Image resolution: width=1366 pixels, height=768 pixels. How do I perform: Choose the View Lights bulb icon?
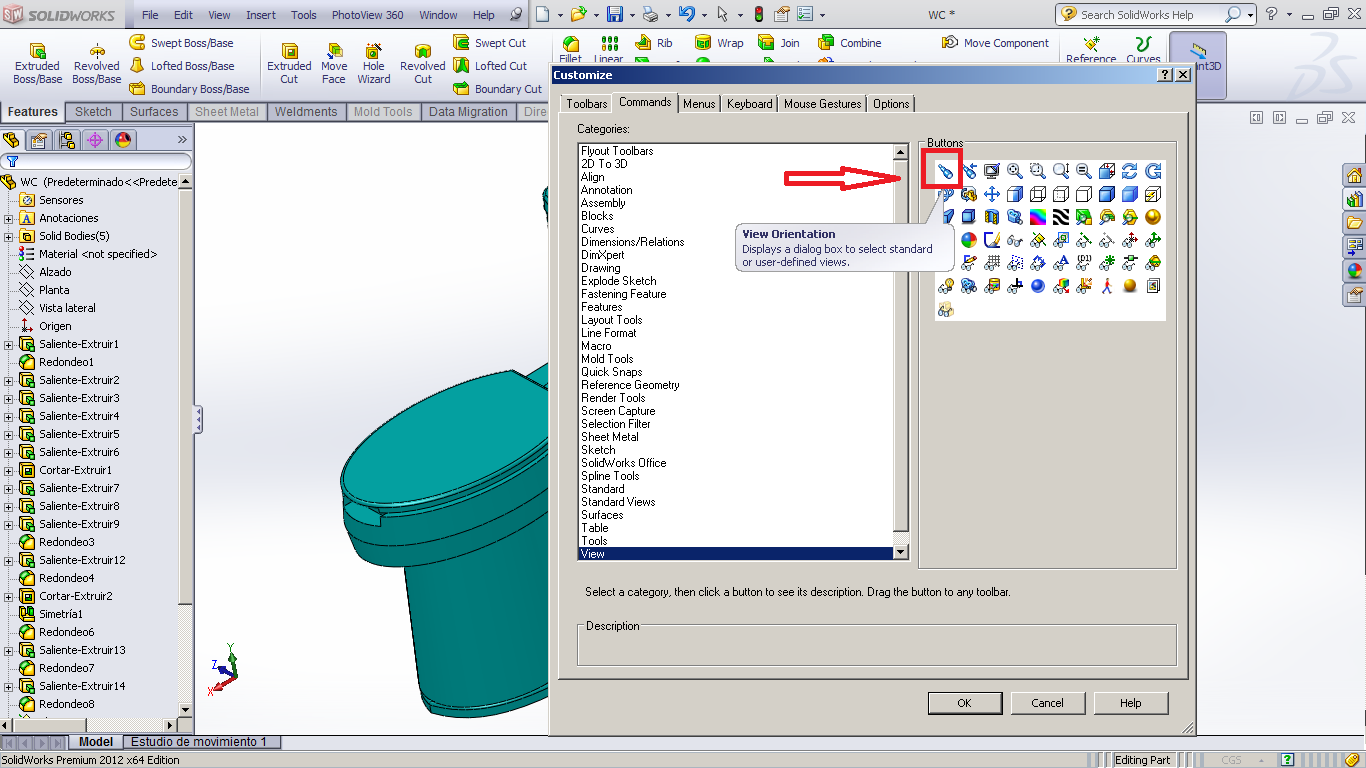(946, 286)
